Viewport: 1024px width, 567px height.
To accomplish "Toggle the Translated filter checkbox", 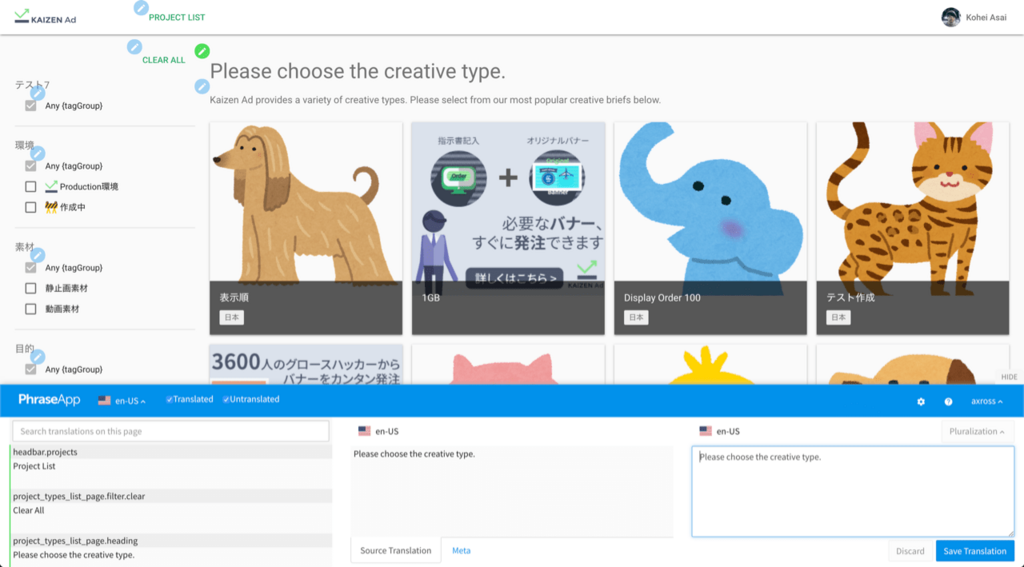I will [x=169, y=400].
